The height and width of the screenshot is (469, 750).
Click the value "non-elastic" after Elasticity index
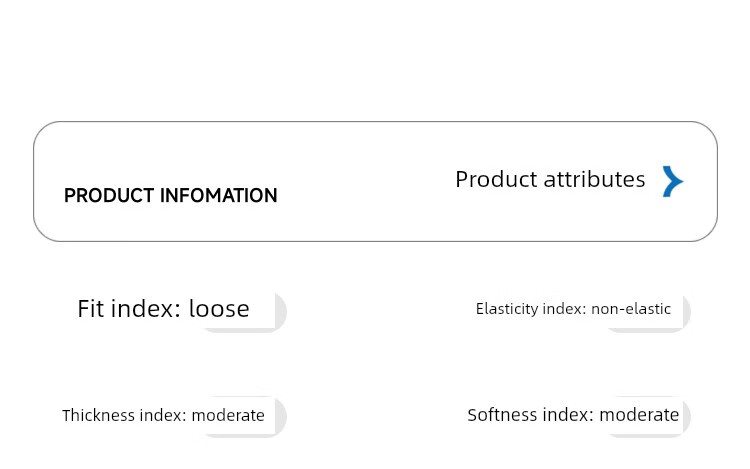coord(631,309)
